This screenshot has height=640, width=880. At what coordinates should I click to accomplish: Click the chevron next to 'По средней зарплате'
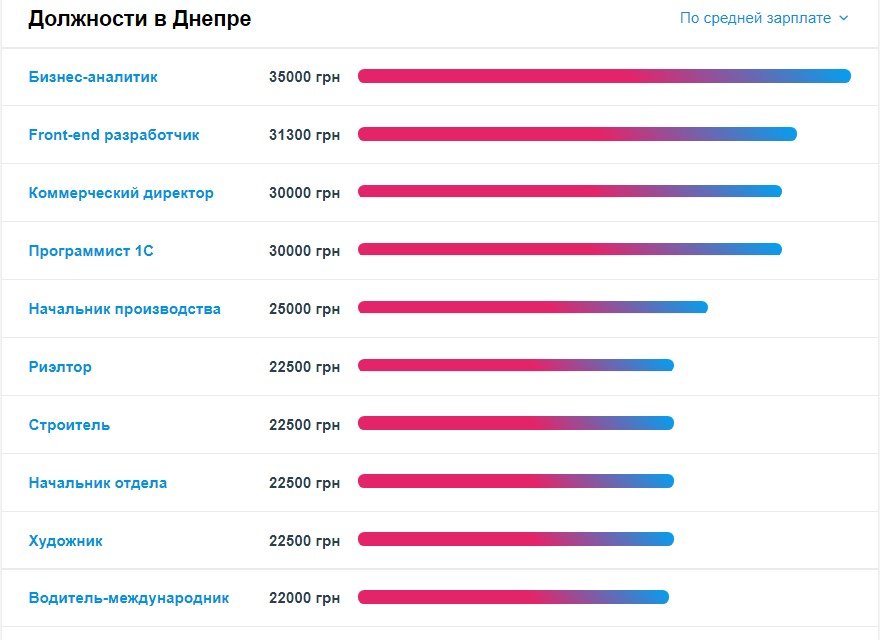843,18
